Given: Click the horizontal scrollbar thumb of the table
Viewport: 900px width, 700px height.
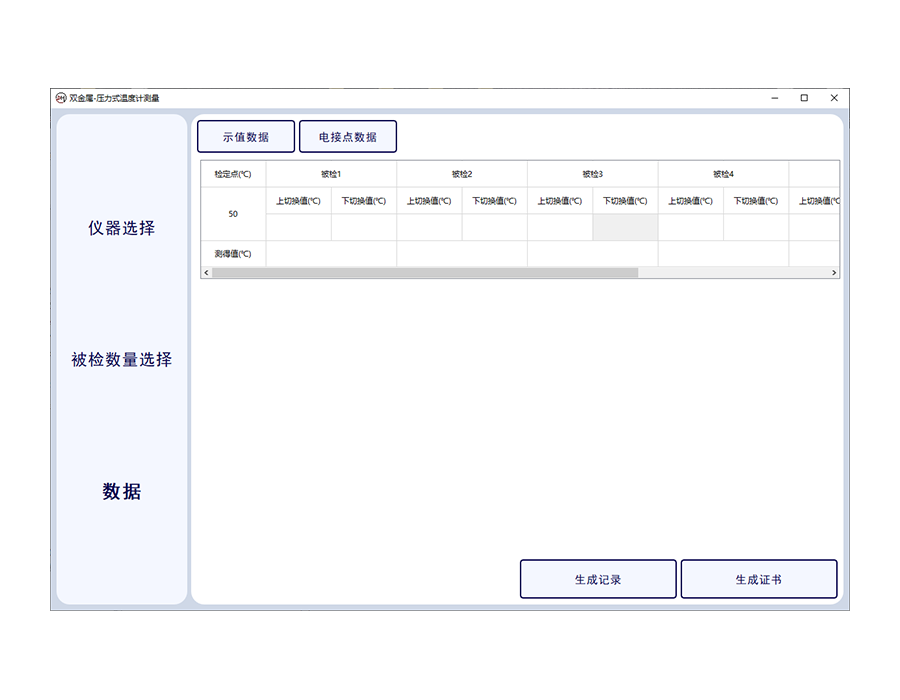Looking at the screenshot, I should point(425,272).
